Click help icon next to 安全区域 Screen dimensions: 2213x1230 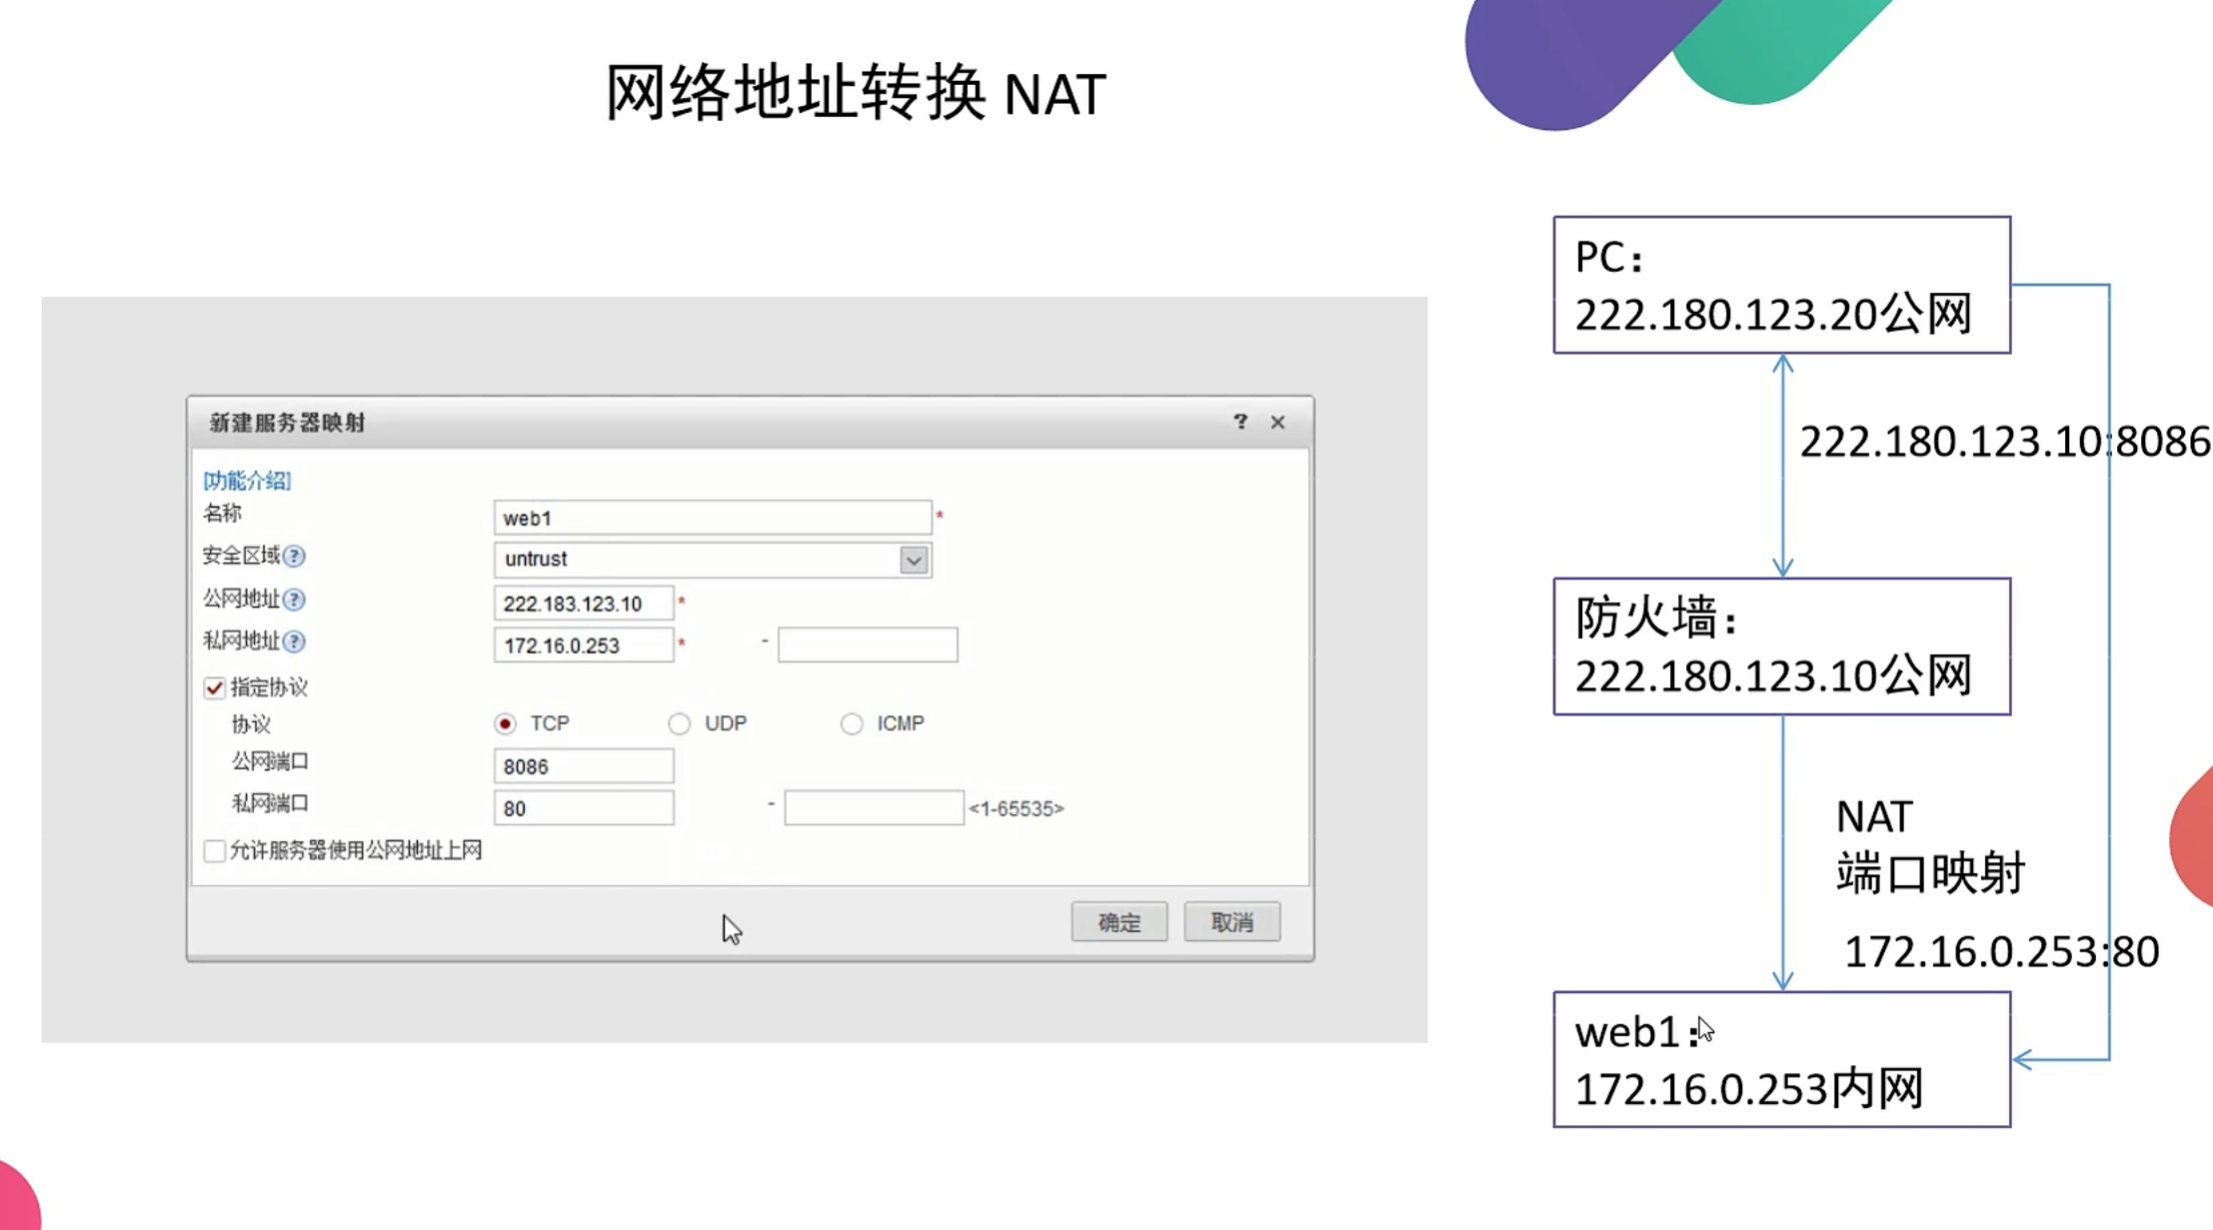tap(294, 556)
